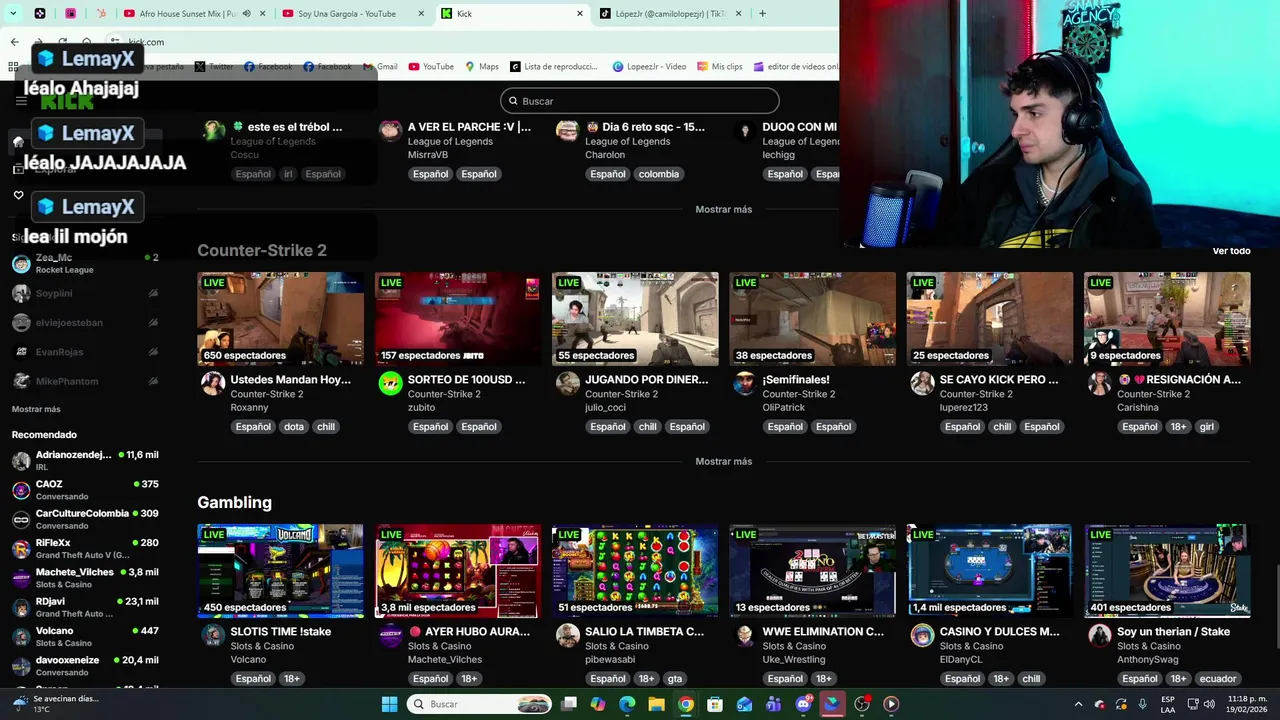Screen dimensions: 1280x720
Task: Select the gta tag under pibewasabi's stream
Action: click(675, 679)
